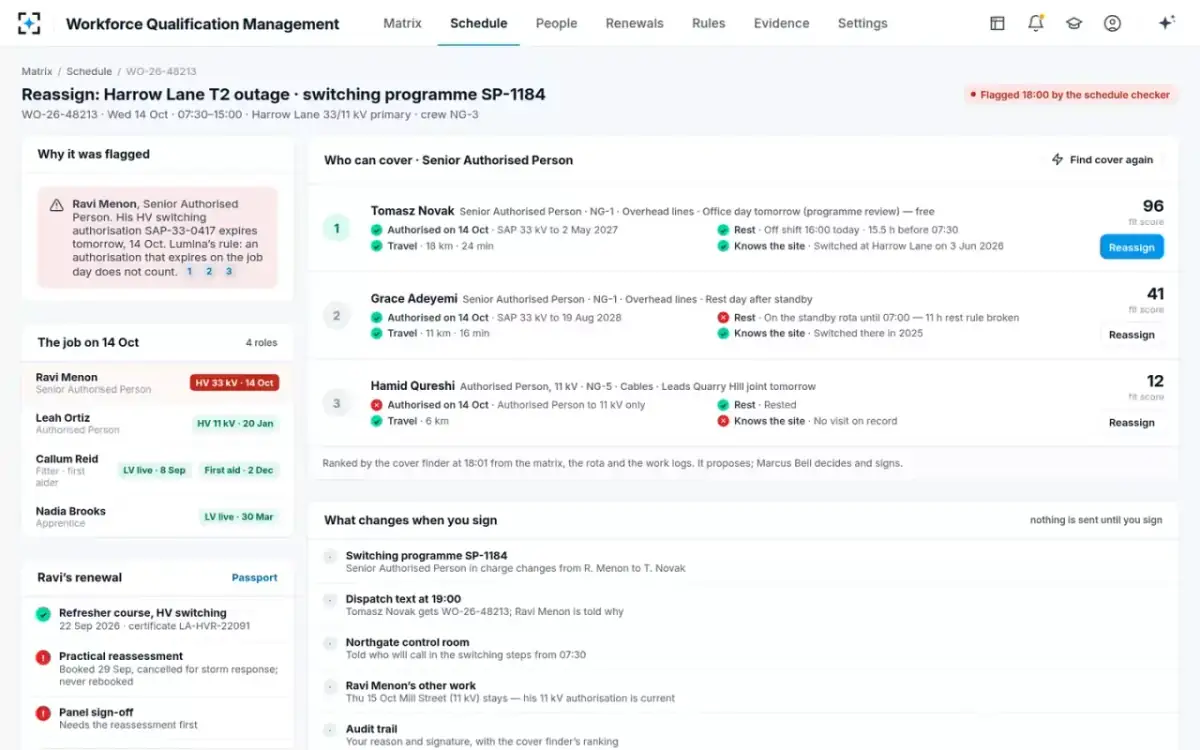Click Grace Adeyemi's green Travel check icon

click(x=377, y=333)
